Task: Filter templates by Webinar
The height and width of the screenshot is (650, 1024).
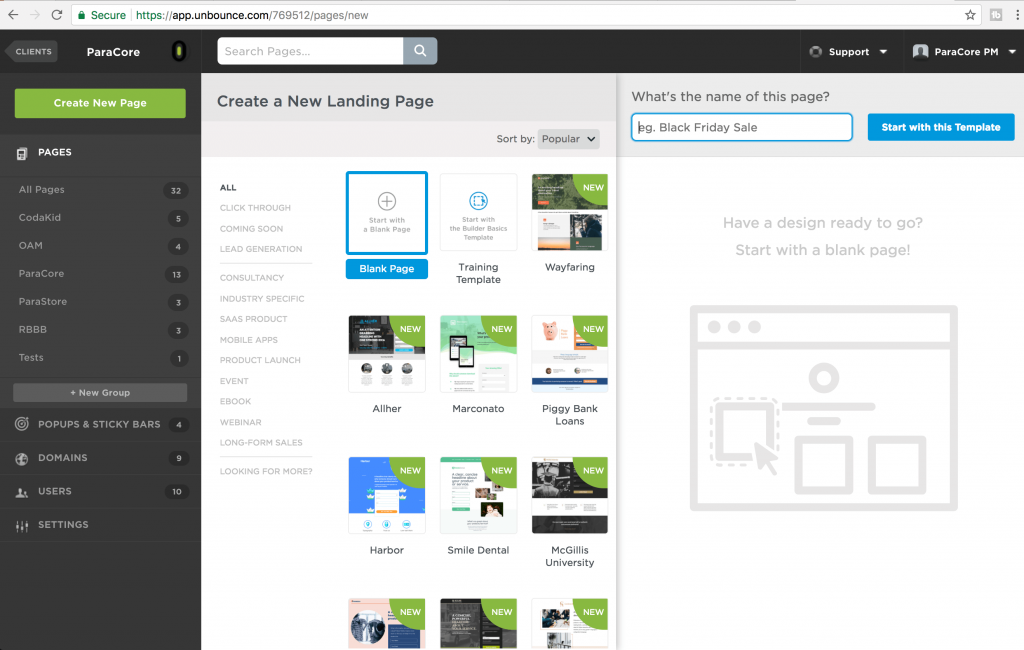Action: point(240,422)
